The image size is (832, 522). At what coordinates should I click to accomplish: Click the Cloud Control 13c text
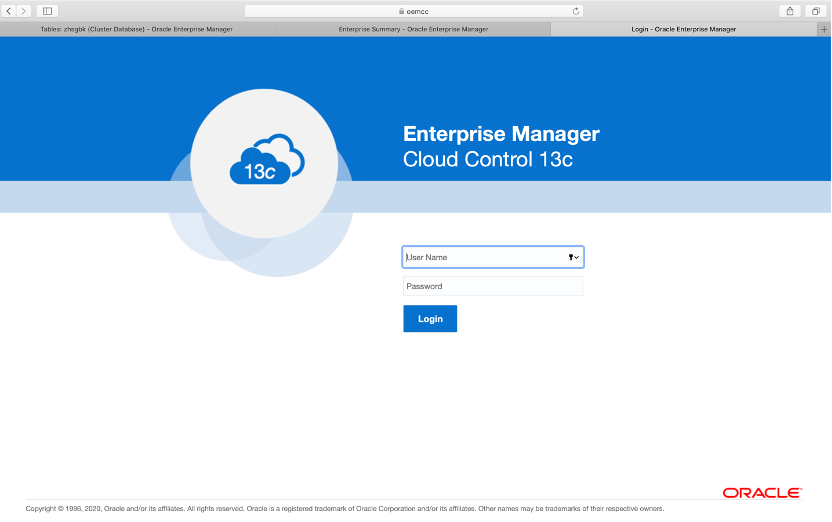[488, 159]
